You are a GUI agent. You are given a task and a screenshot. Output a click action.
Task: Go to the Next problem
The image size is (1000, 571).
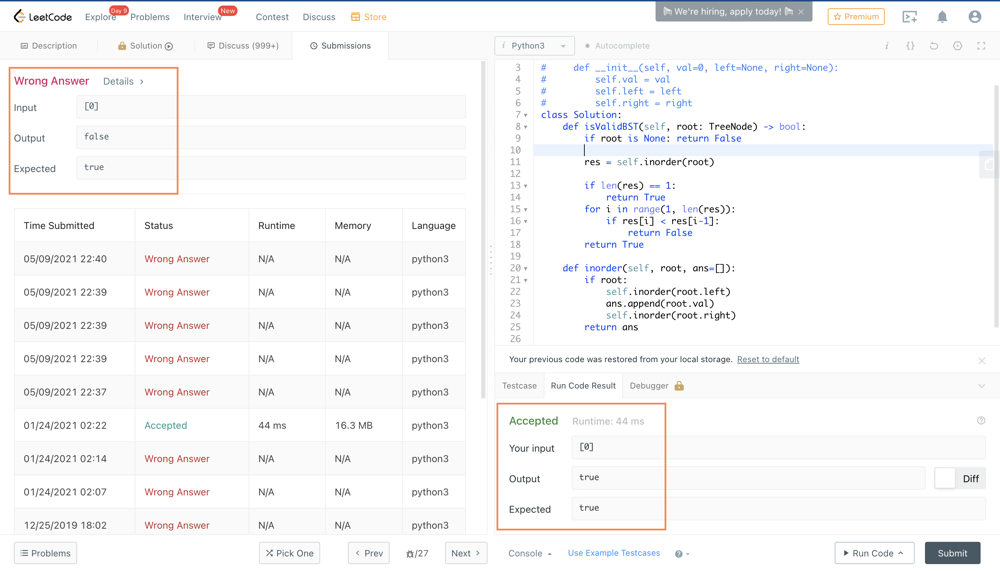(466, 553)
